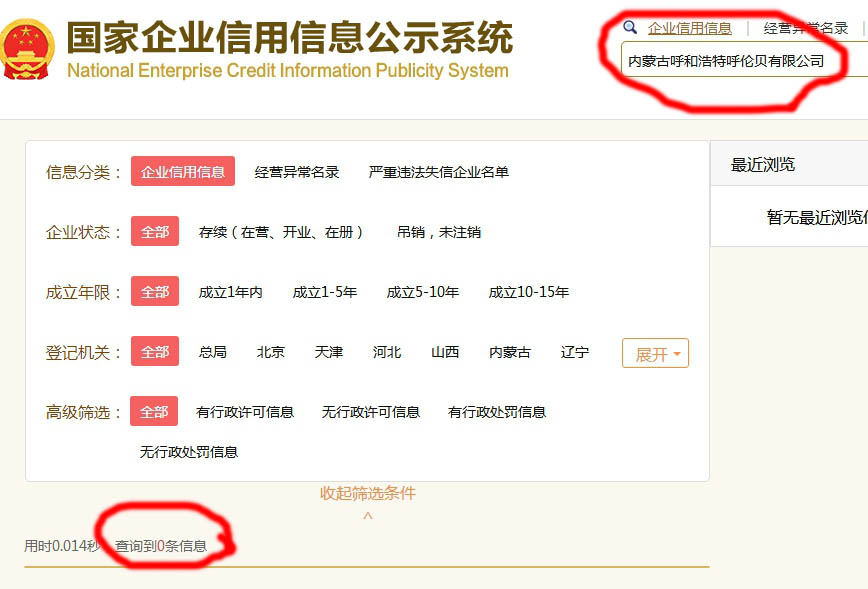The image size is (868, 589).
Task: Select the 企业信用信息 filter category button
Action: [183, 171]
